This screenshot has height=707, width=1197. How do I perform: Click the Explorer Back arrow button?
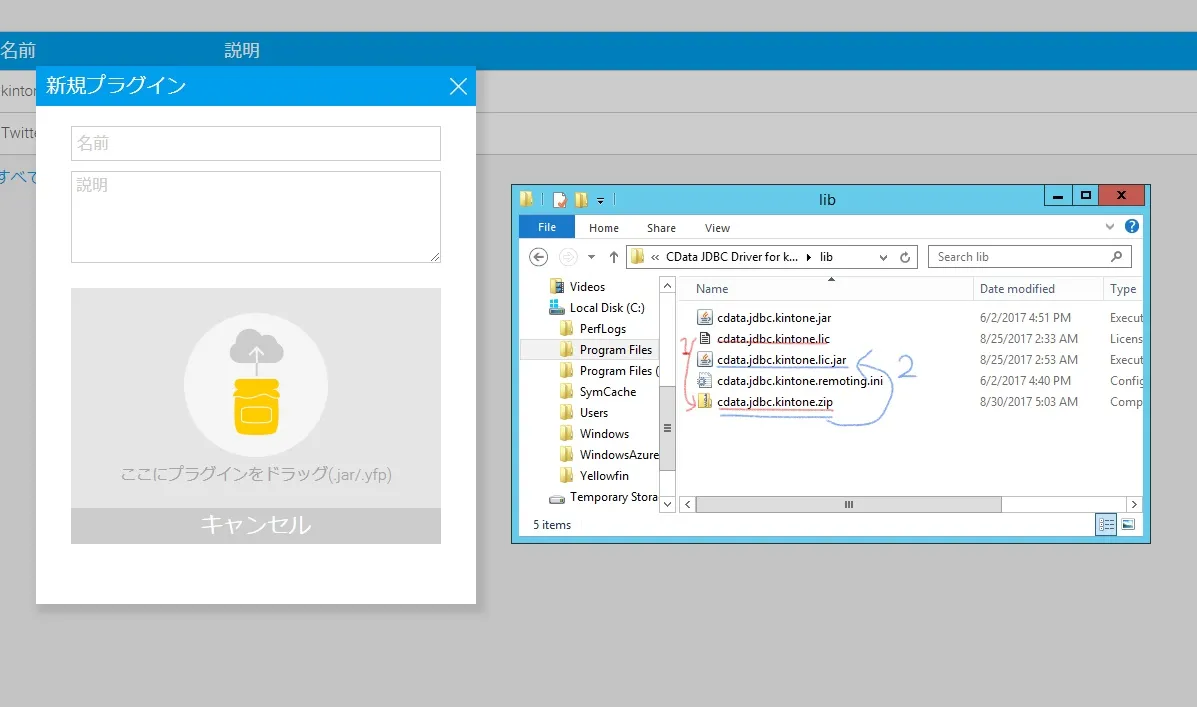(538, 257)
